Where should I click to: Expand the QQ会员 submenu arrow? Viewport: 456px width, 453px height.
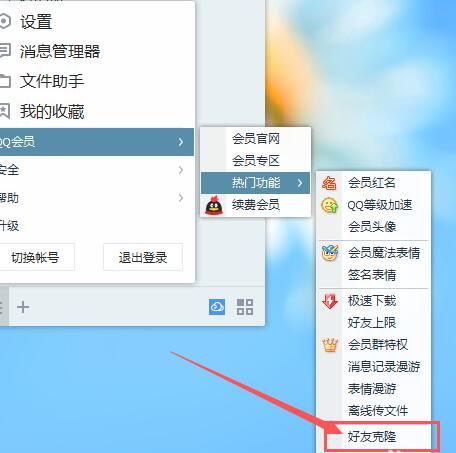[181, 142]
